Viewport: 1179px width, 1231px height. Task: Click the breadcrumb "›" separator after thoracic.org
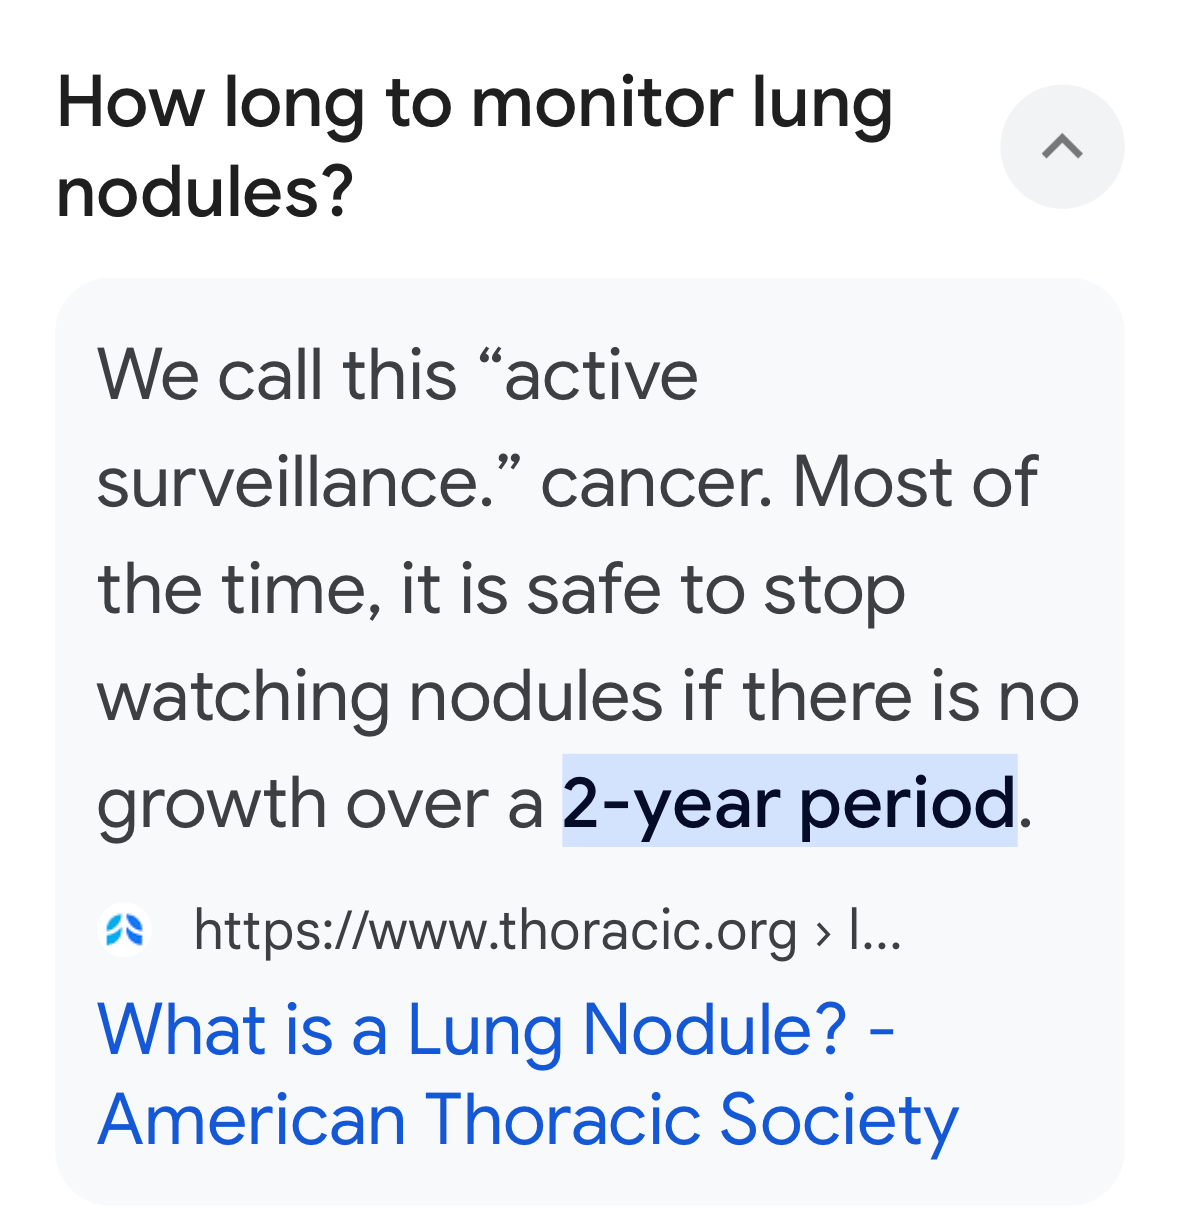click(823, 932)
